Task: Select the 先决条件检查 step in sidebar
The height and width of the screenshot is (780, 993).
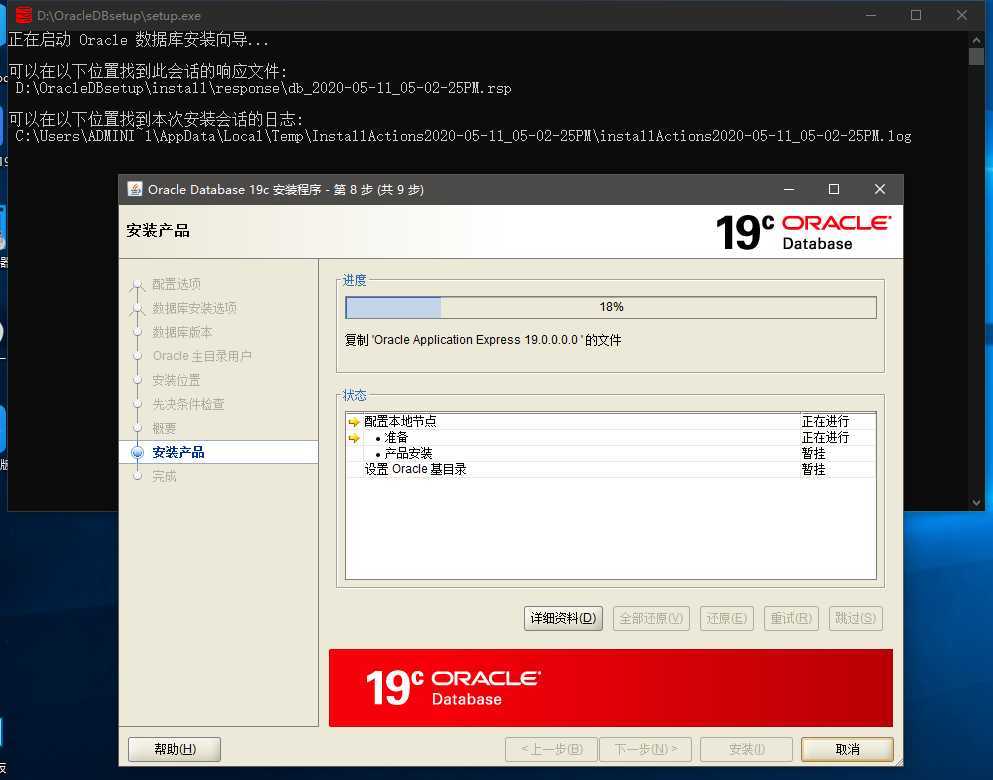Action: tap(188, 404)
